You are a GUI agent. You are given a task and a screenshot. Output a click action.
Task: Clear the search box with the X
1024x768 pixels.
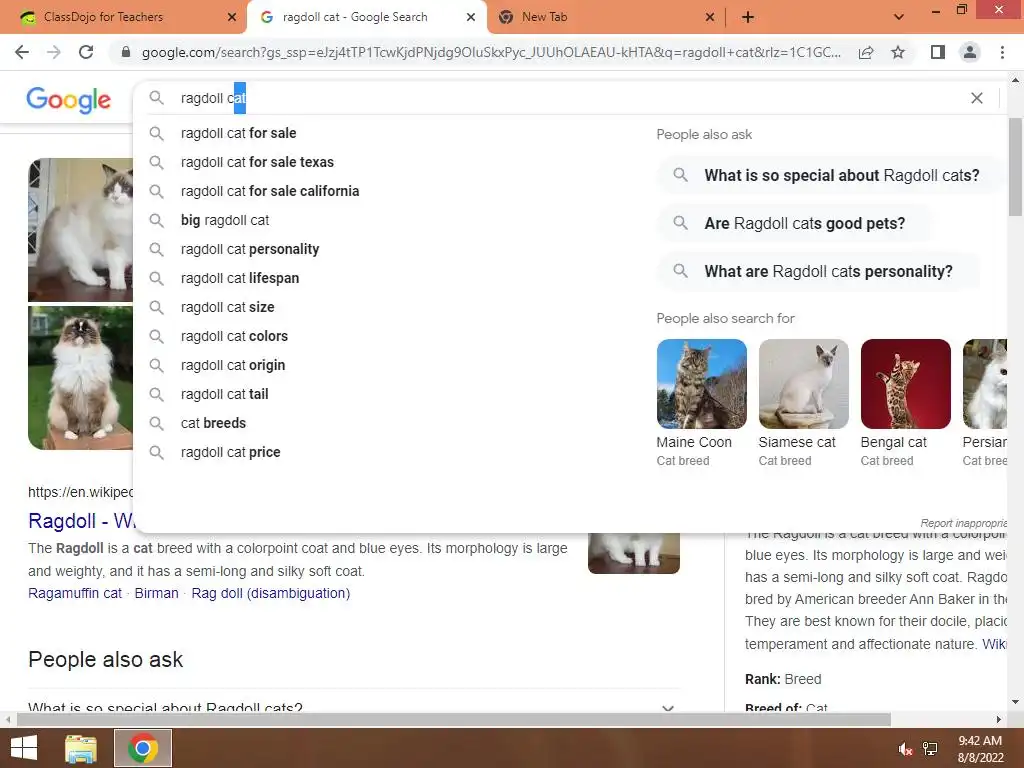[977, 98]
